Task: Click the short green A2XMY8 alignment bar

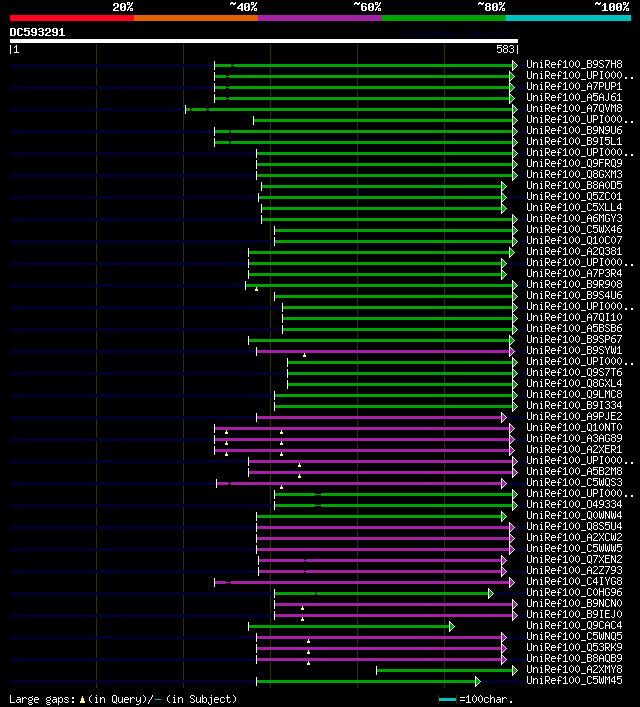Action: 447,671
